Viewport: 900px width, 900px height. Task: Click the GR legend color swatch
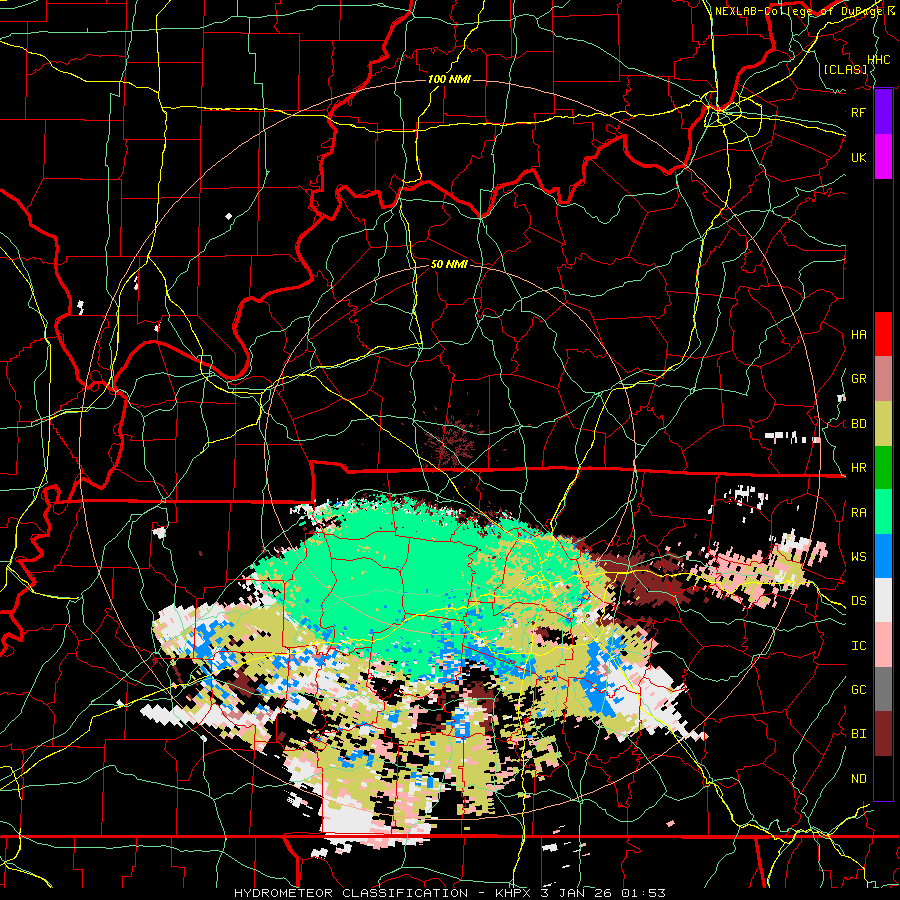883,379
